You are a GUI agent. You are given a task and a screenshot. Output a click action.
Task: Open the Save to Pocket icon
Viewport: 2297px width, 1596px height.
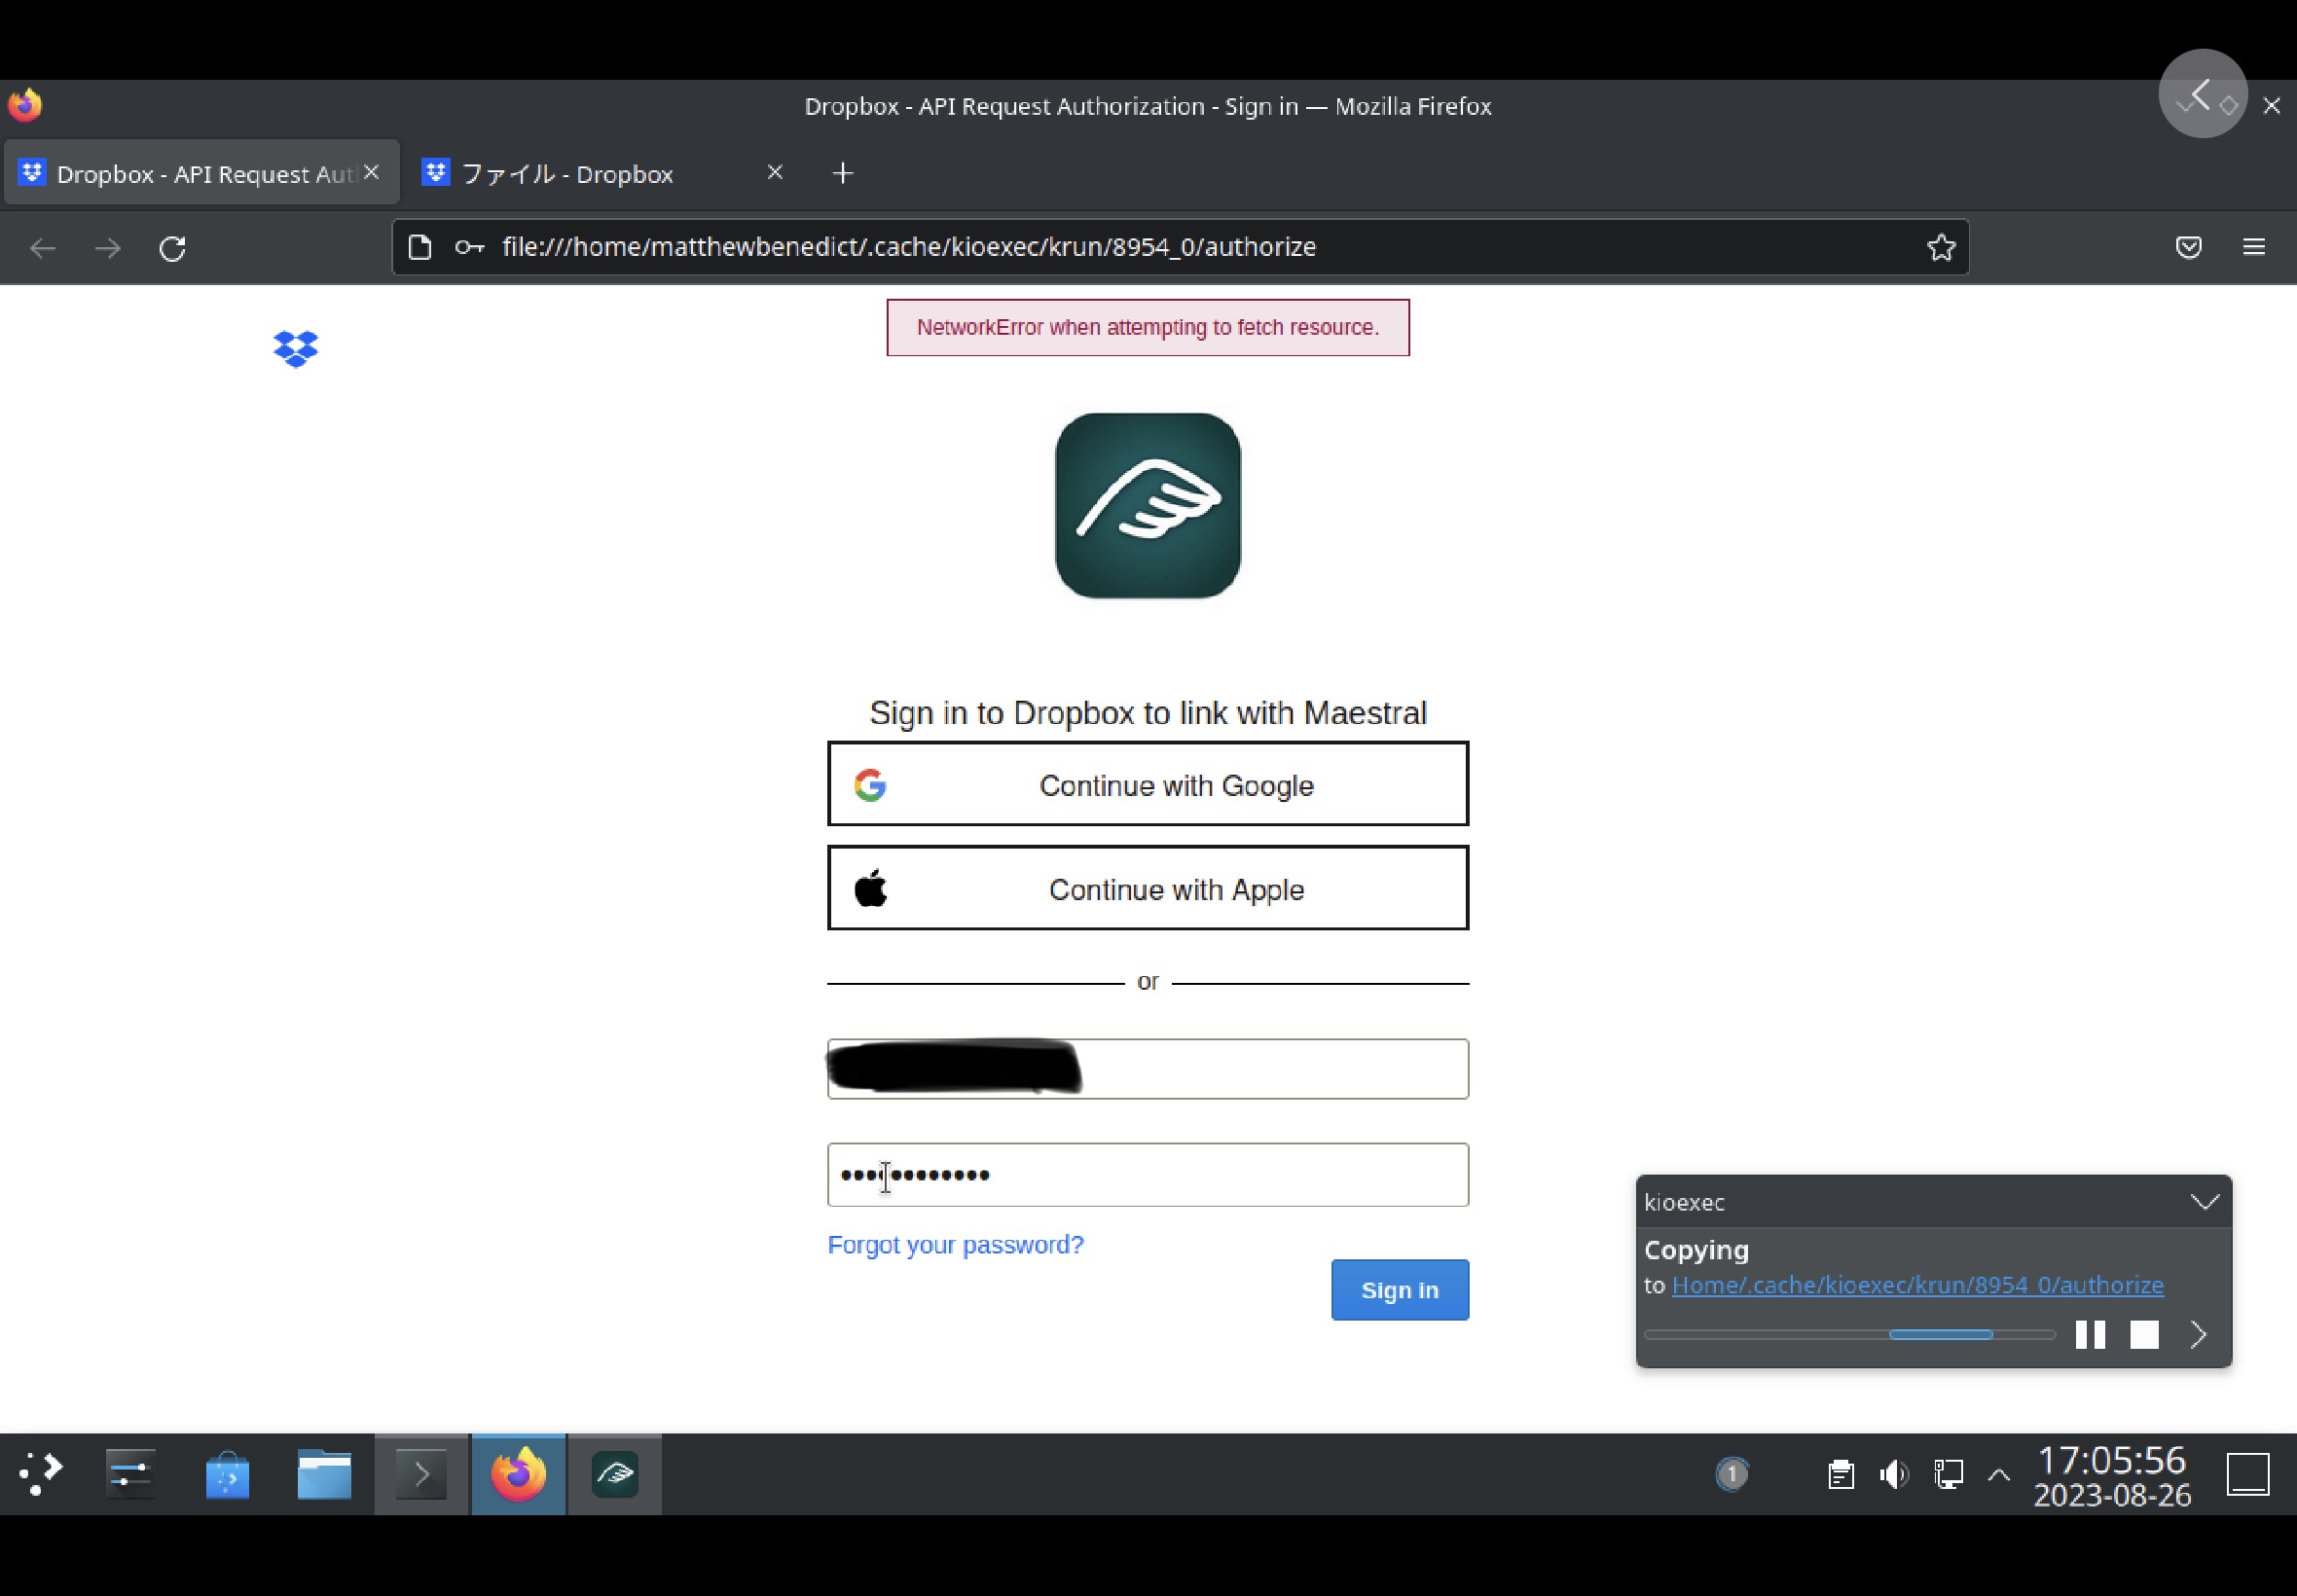pyautogui.click(x=2188, y=247)
